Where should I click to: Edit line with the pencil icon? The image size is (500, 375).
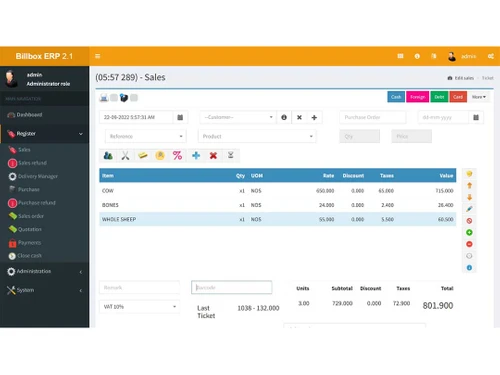(469, 209)
